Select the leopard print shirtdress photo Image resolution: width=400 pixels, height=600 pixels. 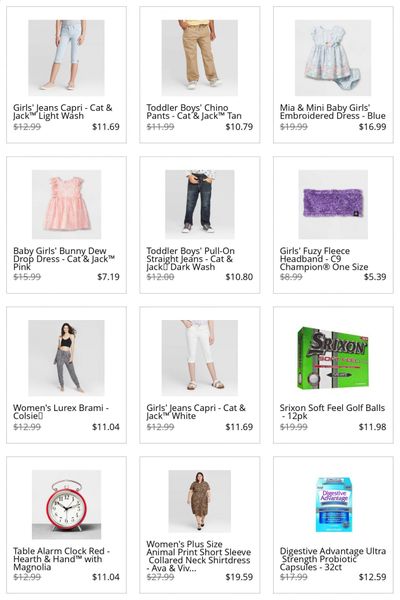coord(199,501)
